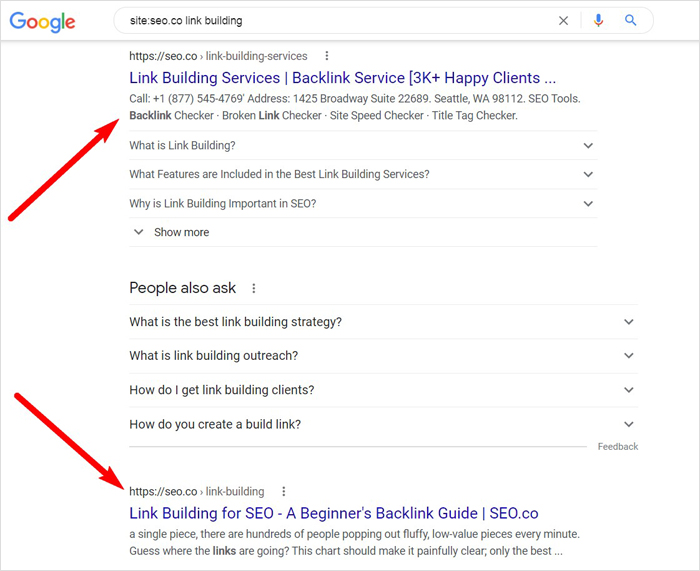700x571 pixels.
Task: Clear the search box text
Action: coord(563,20)
